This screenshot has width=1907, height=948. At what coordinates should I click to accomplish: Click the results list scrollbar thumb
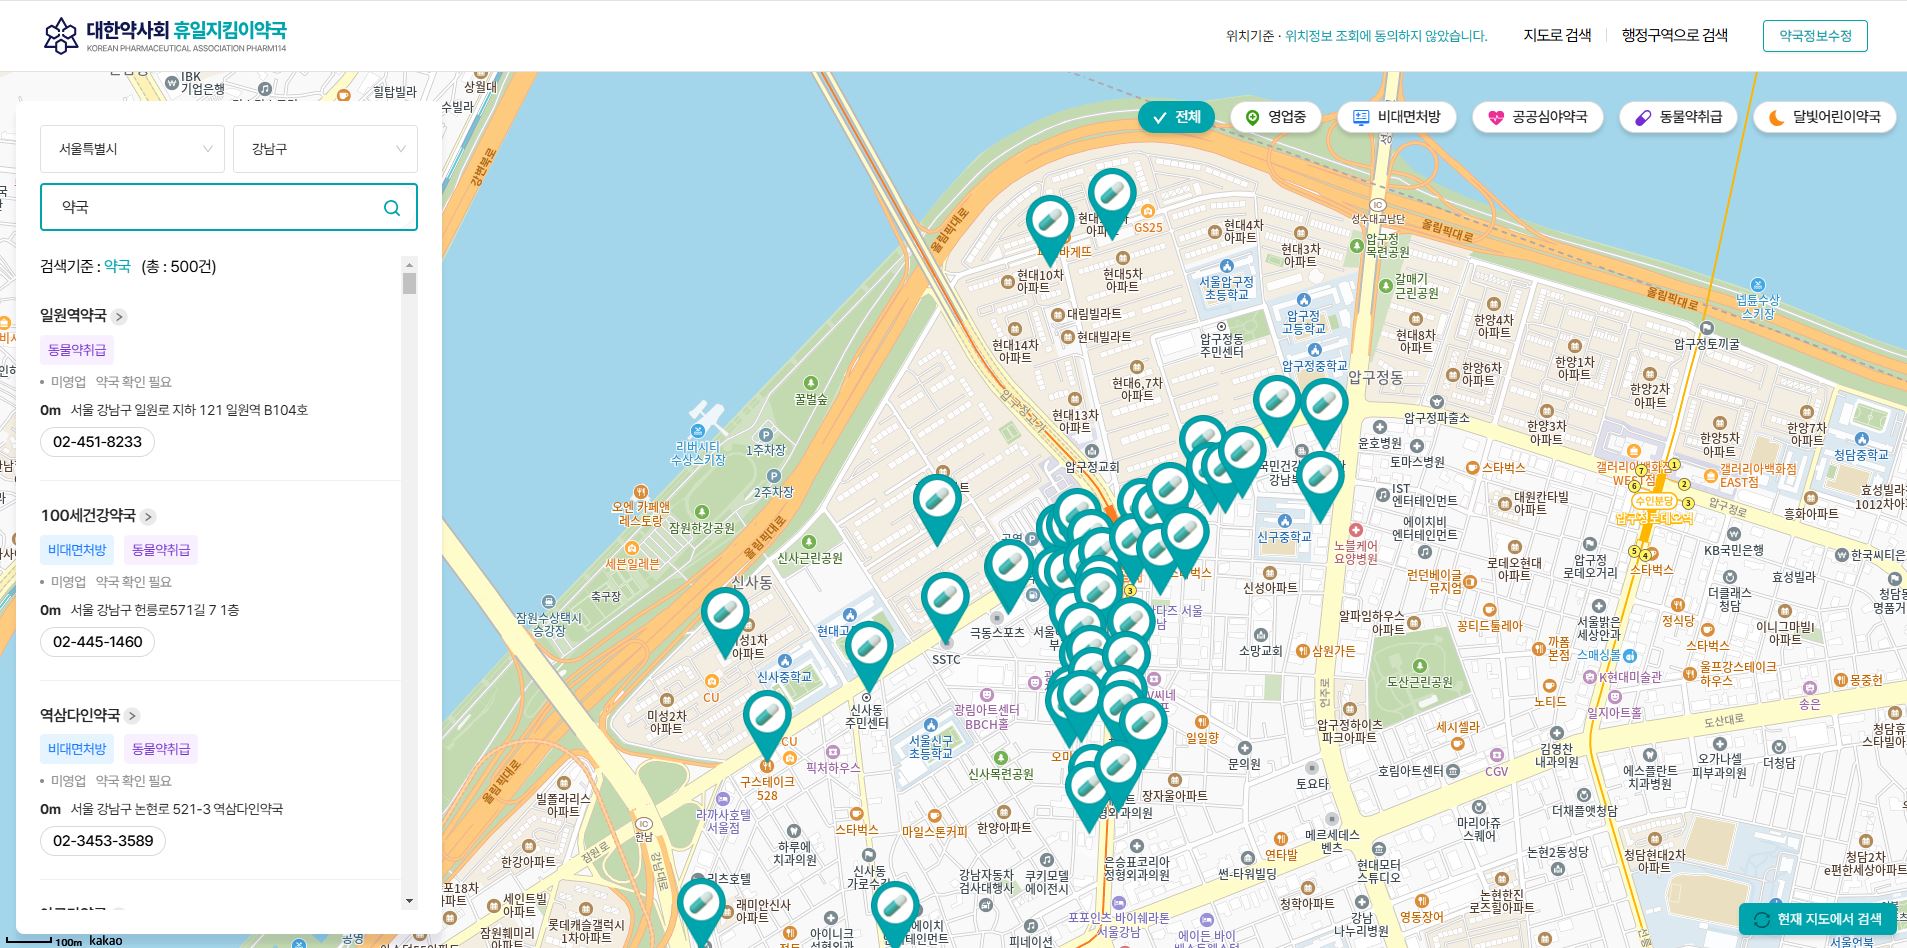(x=409, y=284)
